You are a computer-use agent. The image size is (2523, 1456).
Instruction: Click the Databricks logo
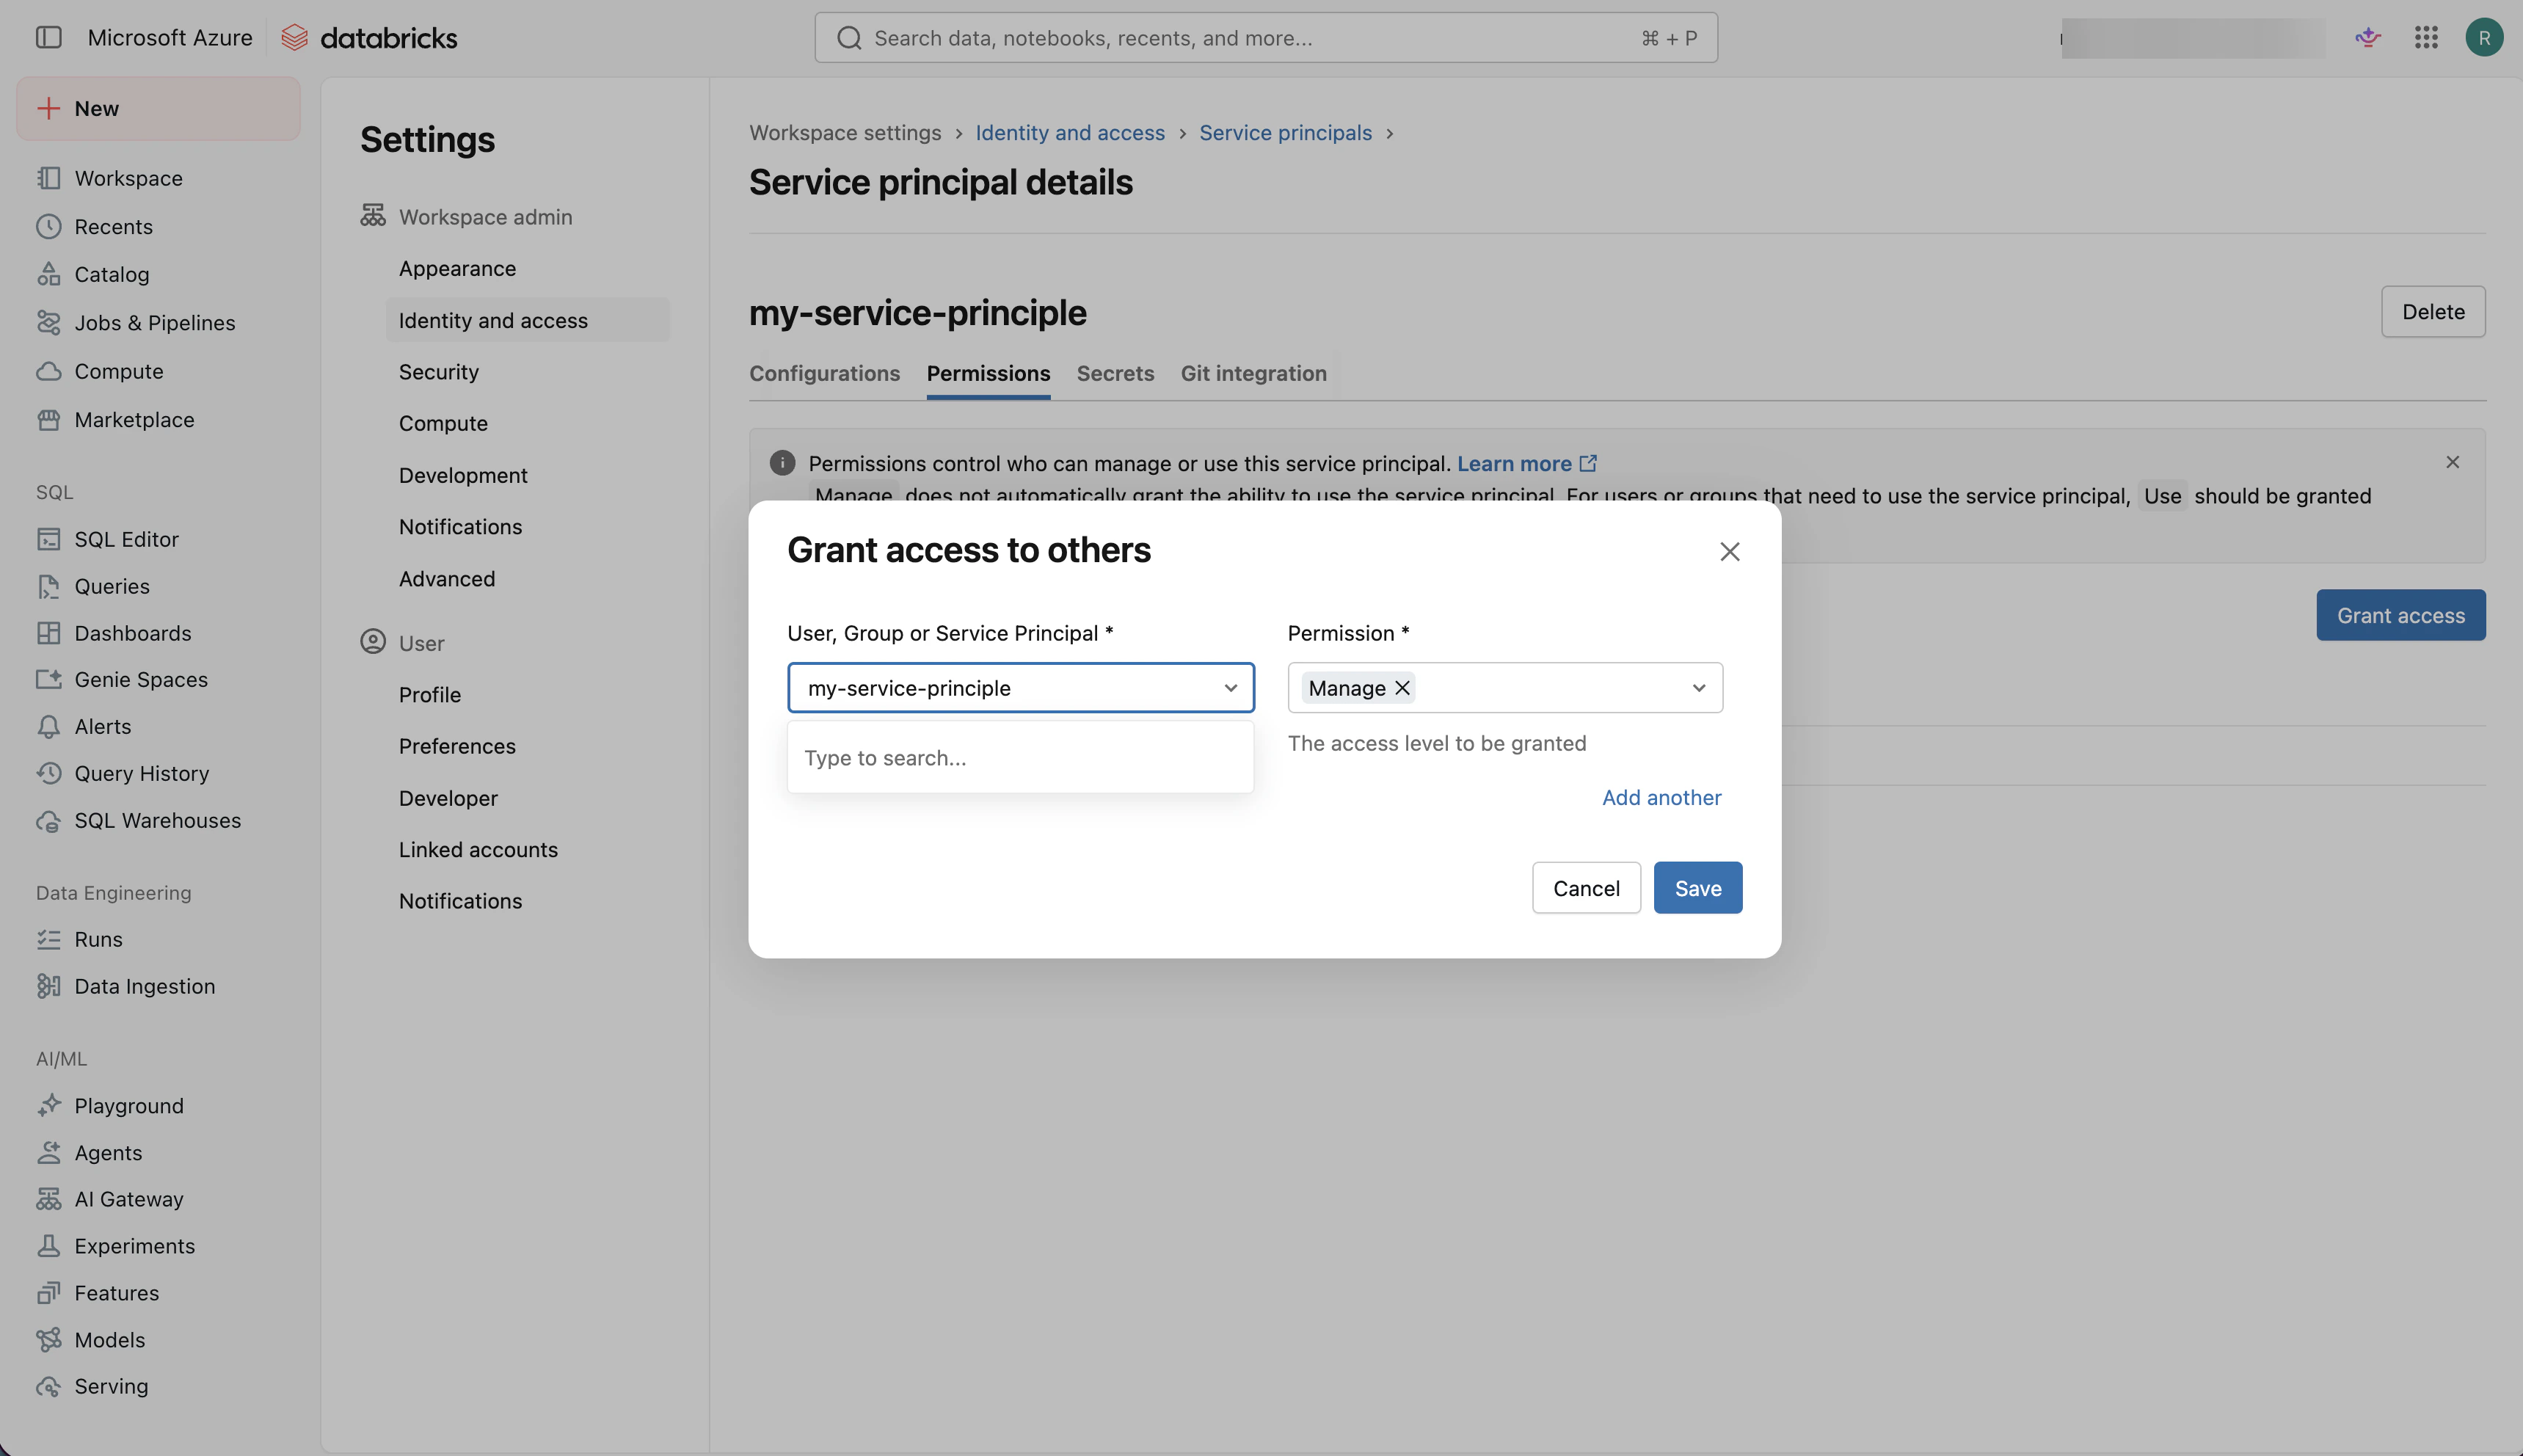(369, 38)
